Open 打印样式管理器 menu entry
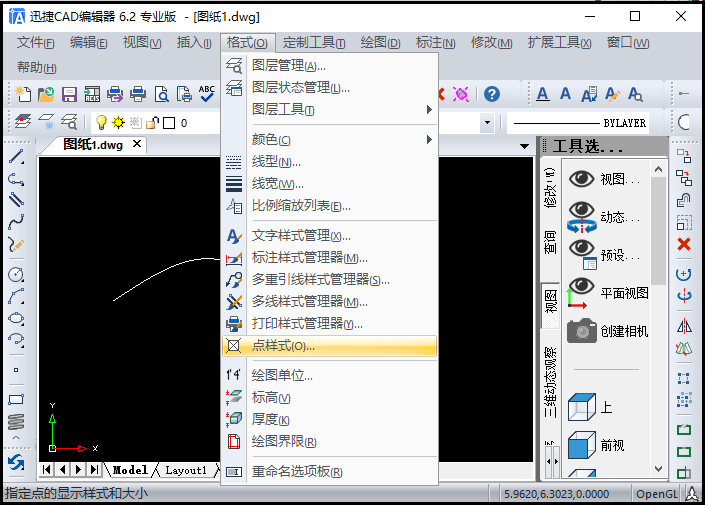705x505 pixels. click(330, 324)
